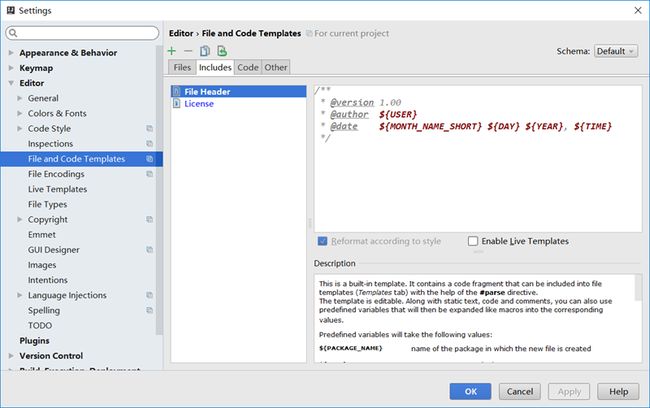Switch to the Code tab
This screenshot has height=408, width=650.
coord(248,67)
